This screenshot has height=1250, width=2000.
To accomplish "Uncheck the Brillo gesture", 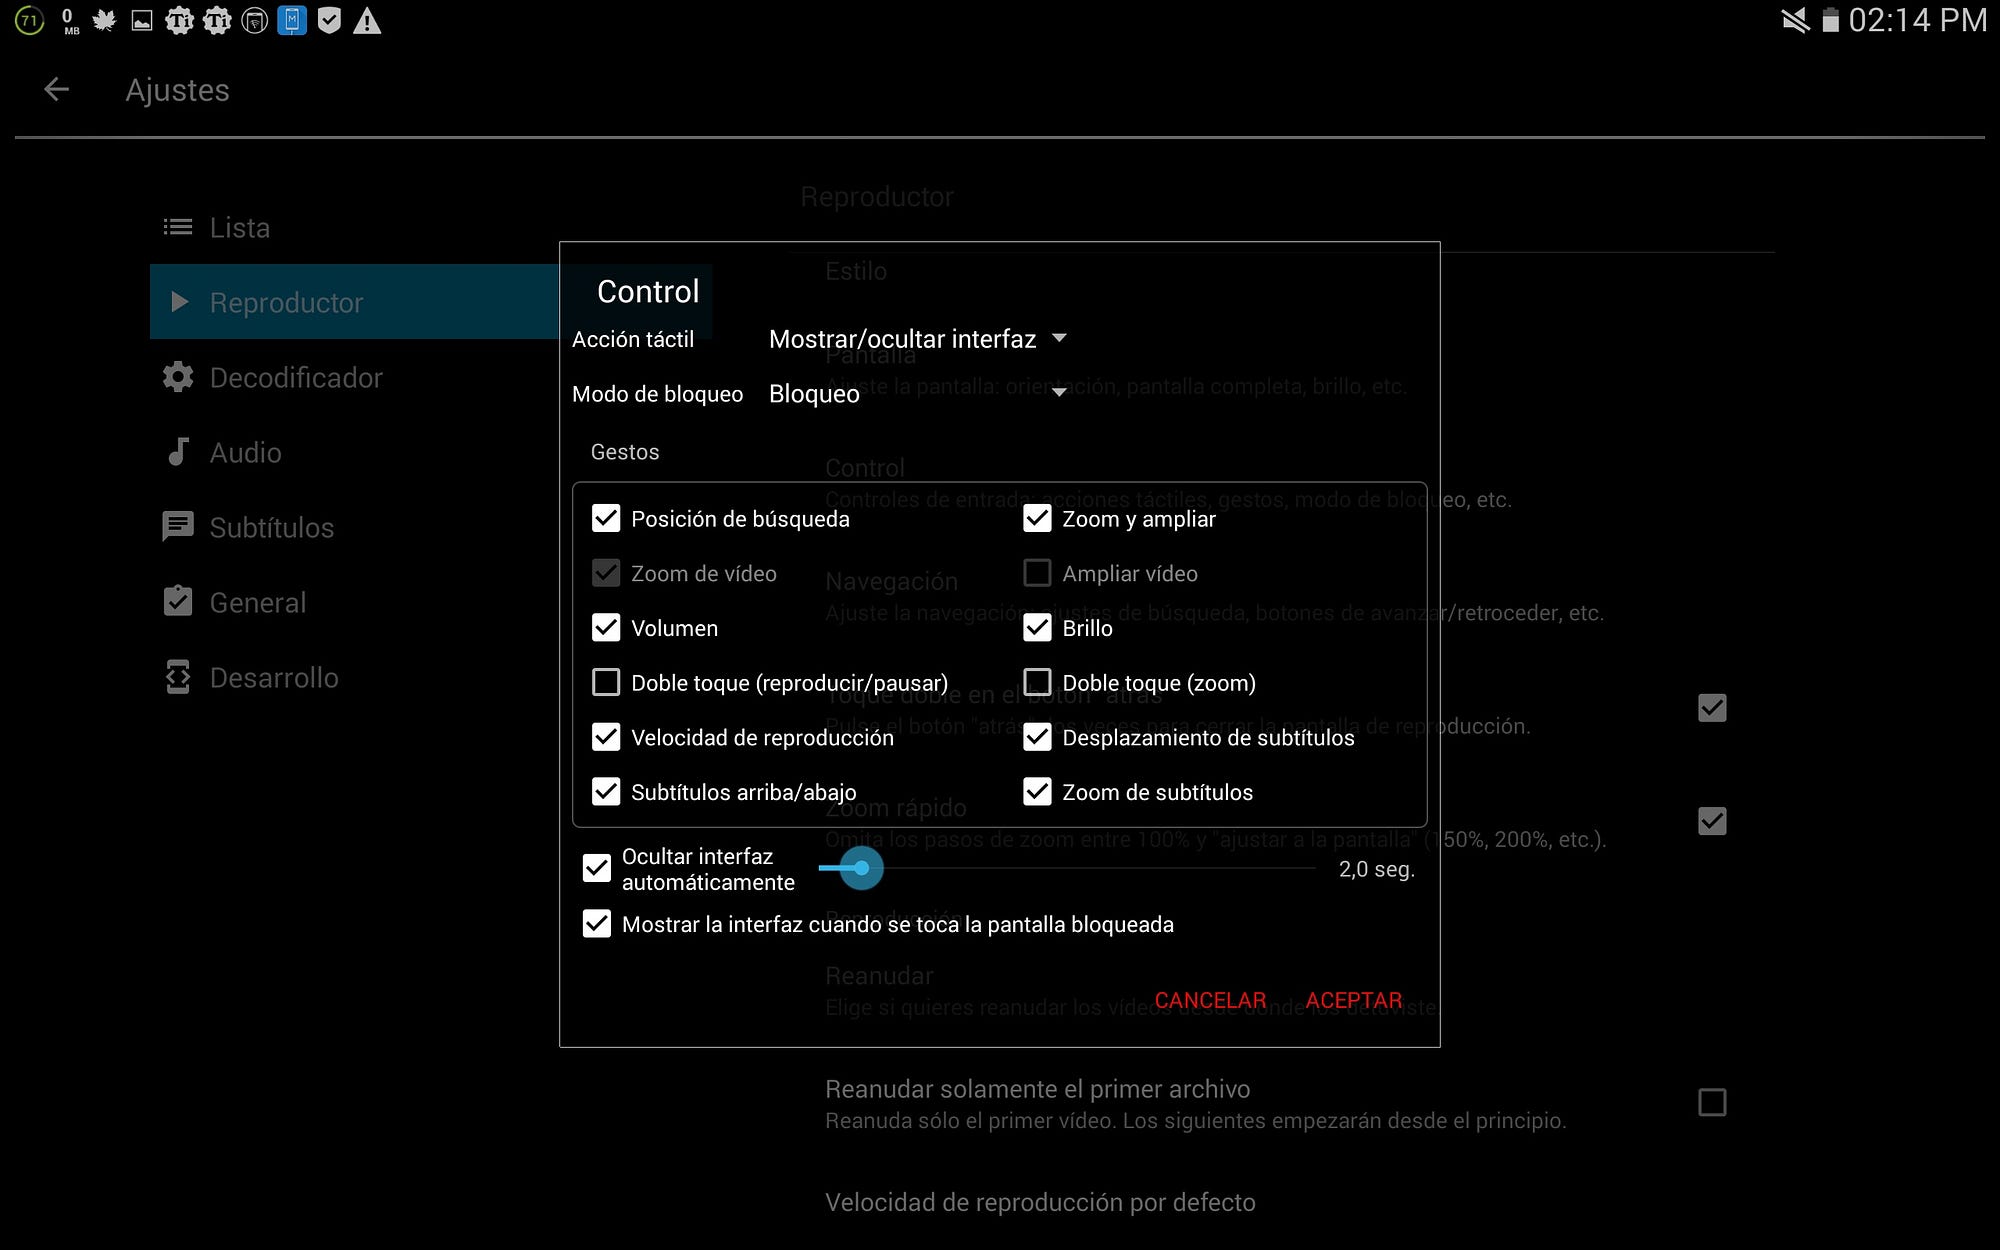I will point(1037,627).
